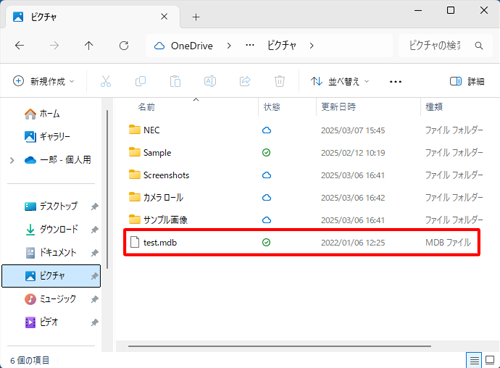Viewport: 500px width, 368px height.
Task: Sort by 状態 column header
Action: (272, 107)
